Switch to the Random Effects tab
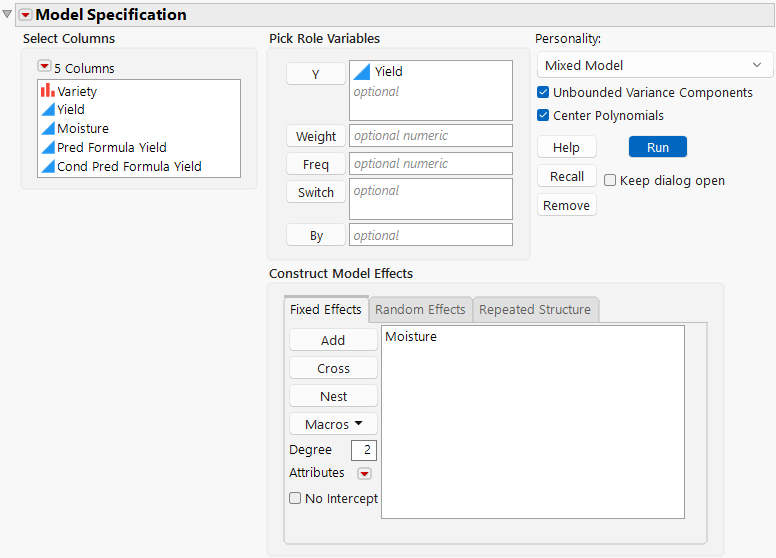 (420, 310)
